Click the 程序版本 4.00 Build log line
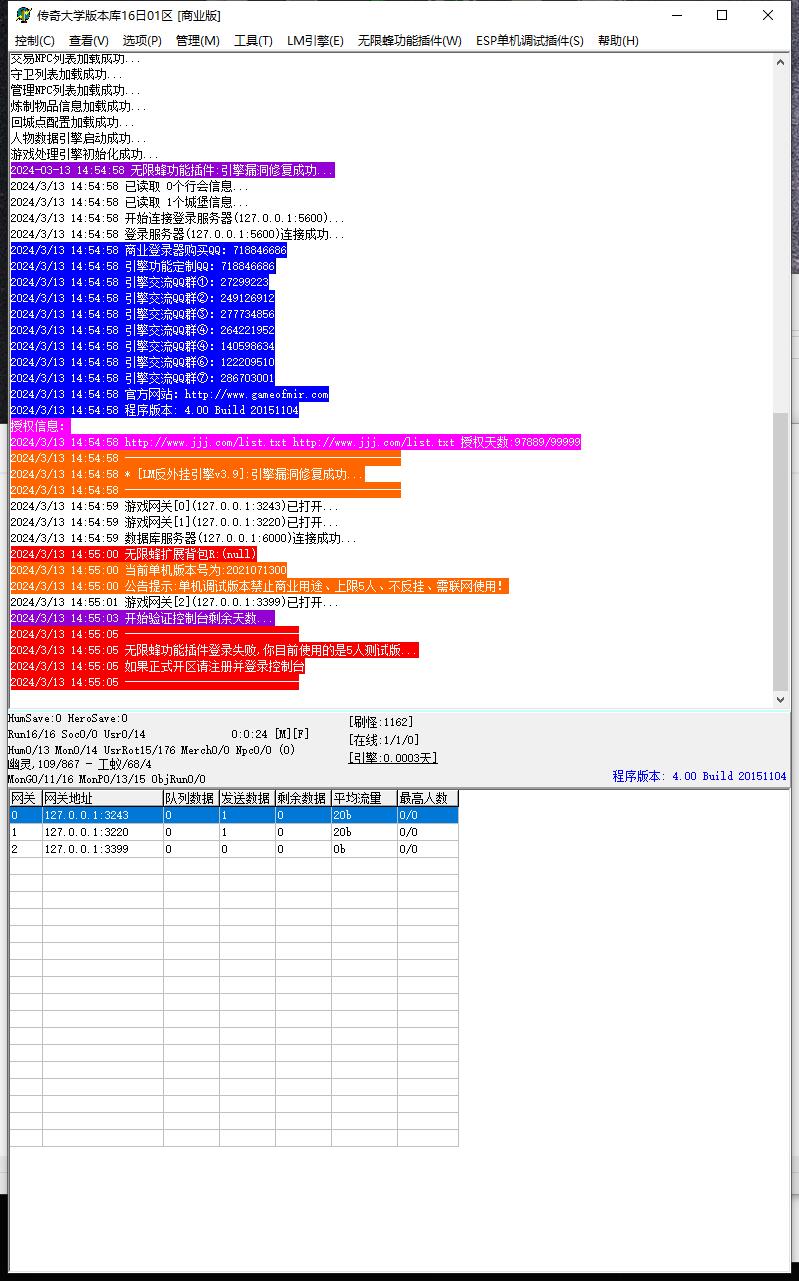This screenshot has width=799, height=1281. [154, 410]
